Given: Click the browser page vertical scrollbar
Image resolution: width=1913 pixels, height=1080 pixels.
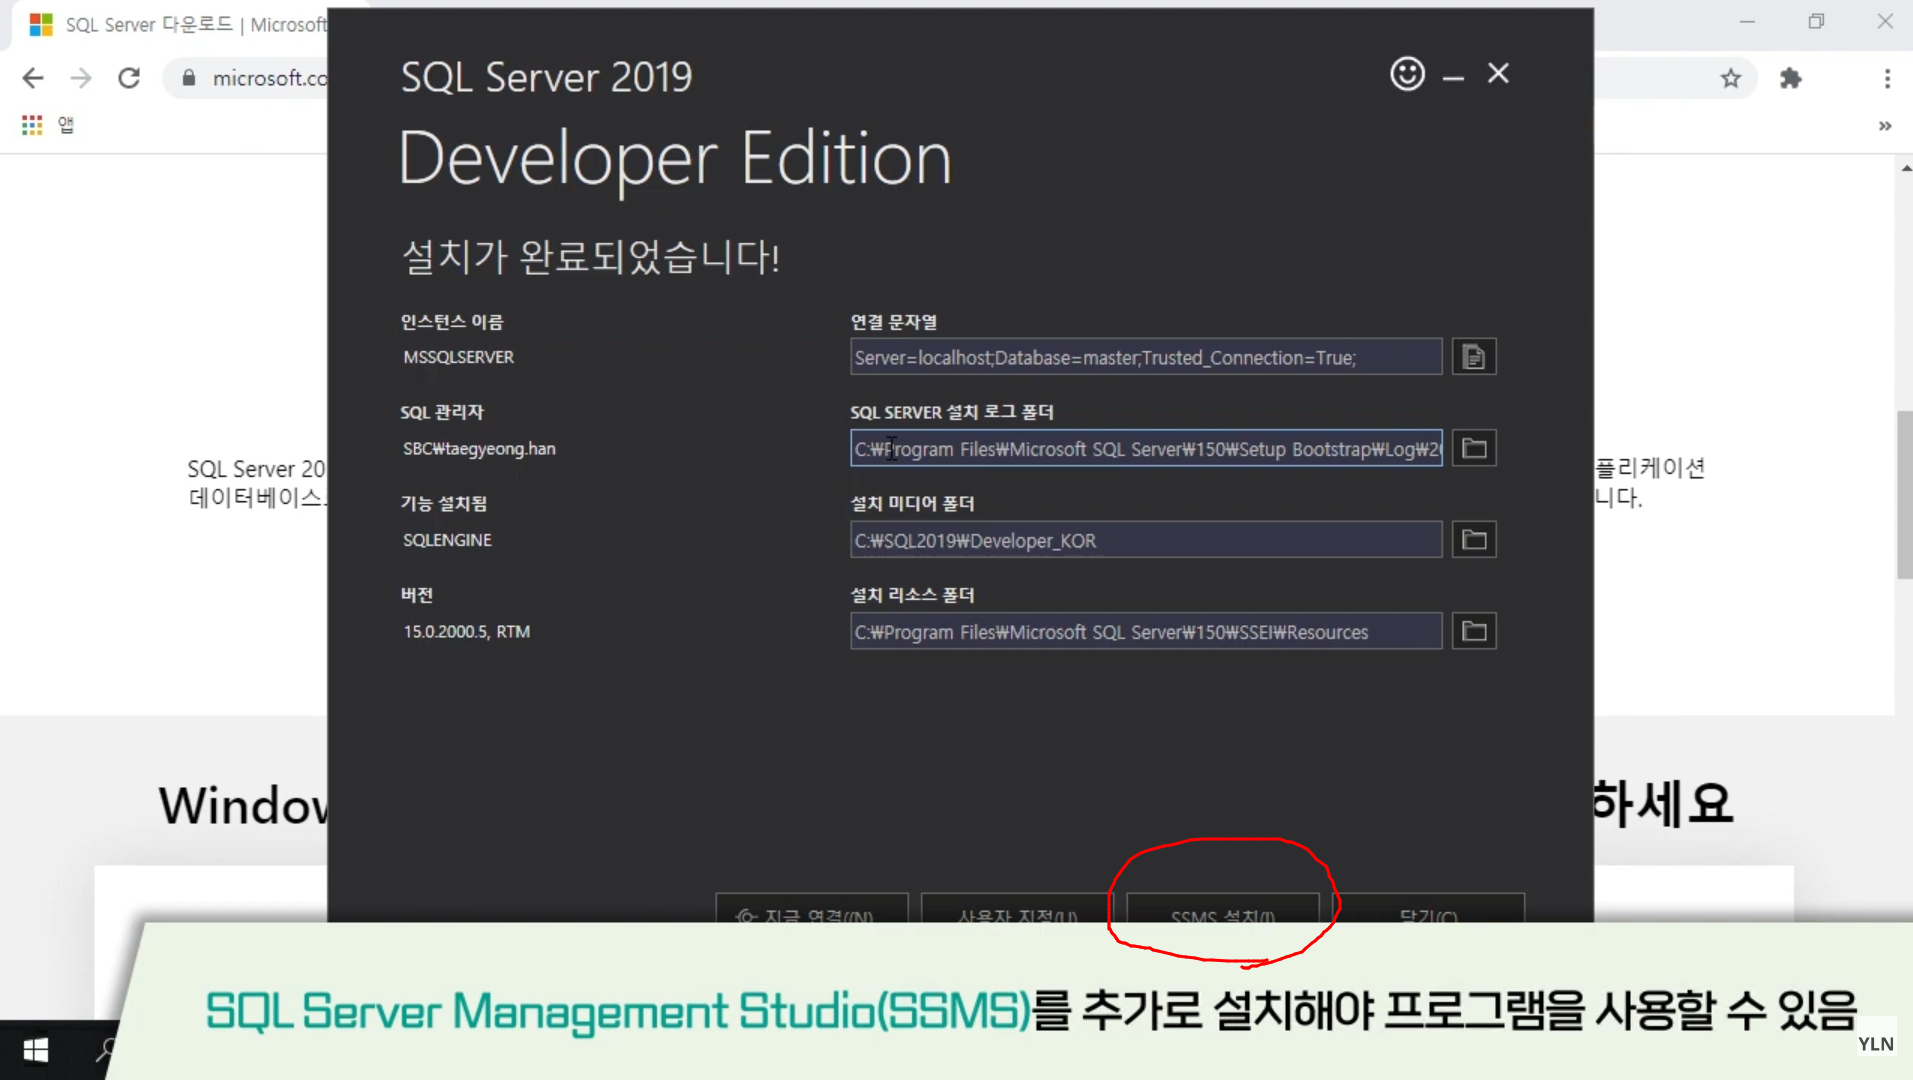Looking at the screenshot, I should pyautogui.click(x=1904, y=494).
